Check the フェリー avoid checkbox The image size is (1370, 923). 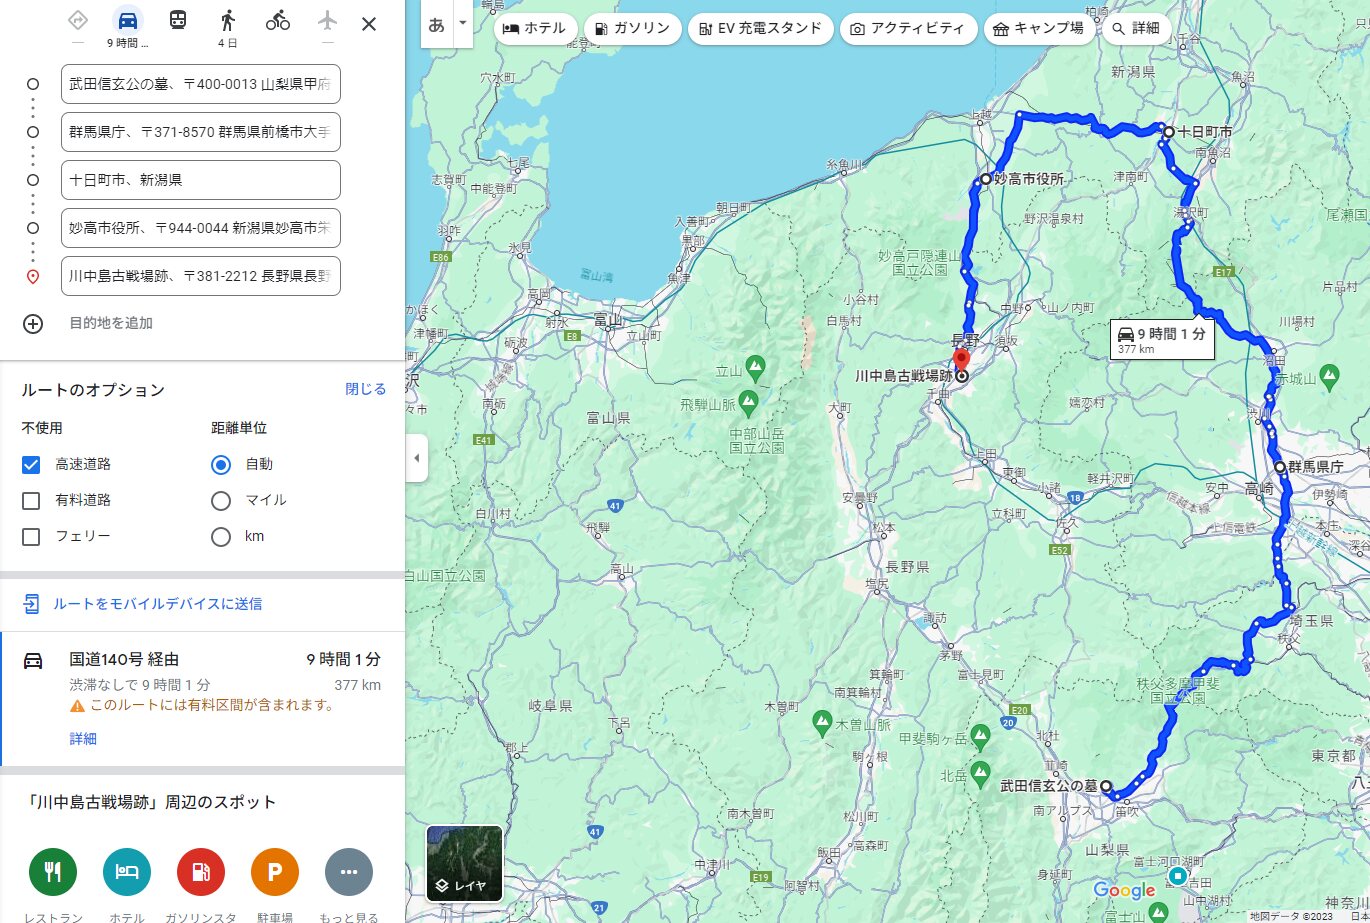31,536
